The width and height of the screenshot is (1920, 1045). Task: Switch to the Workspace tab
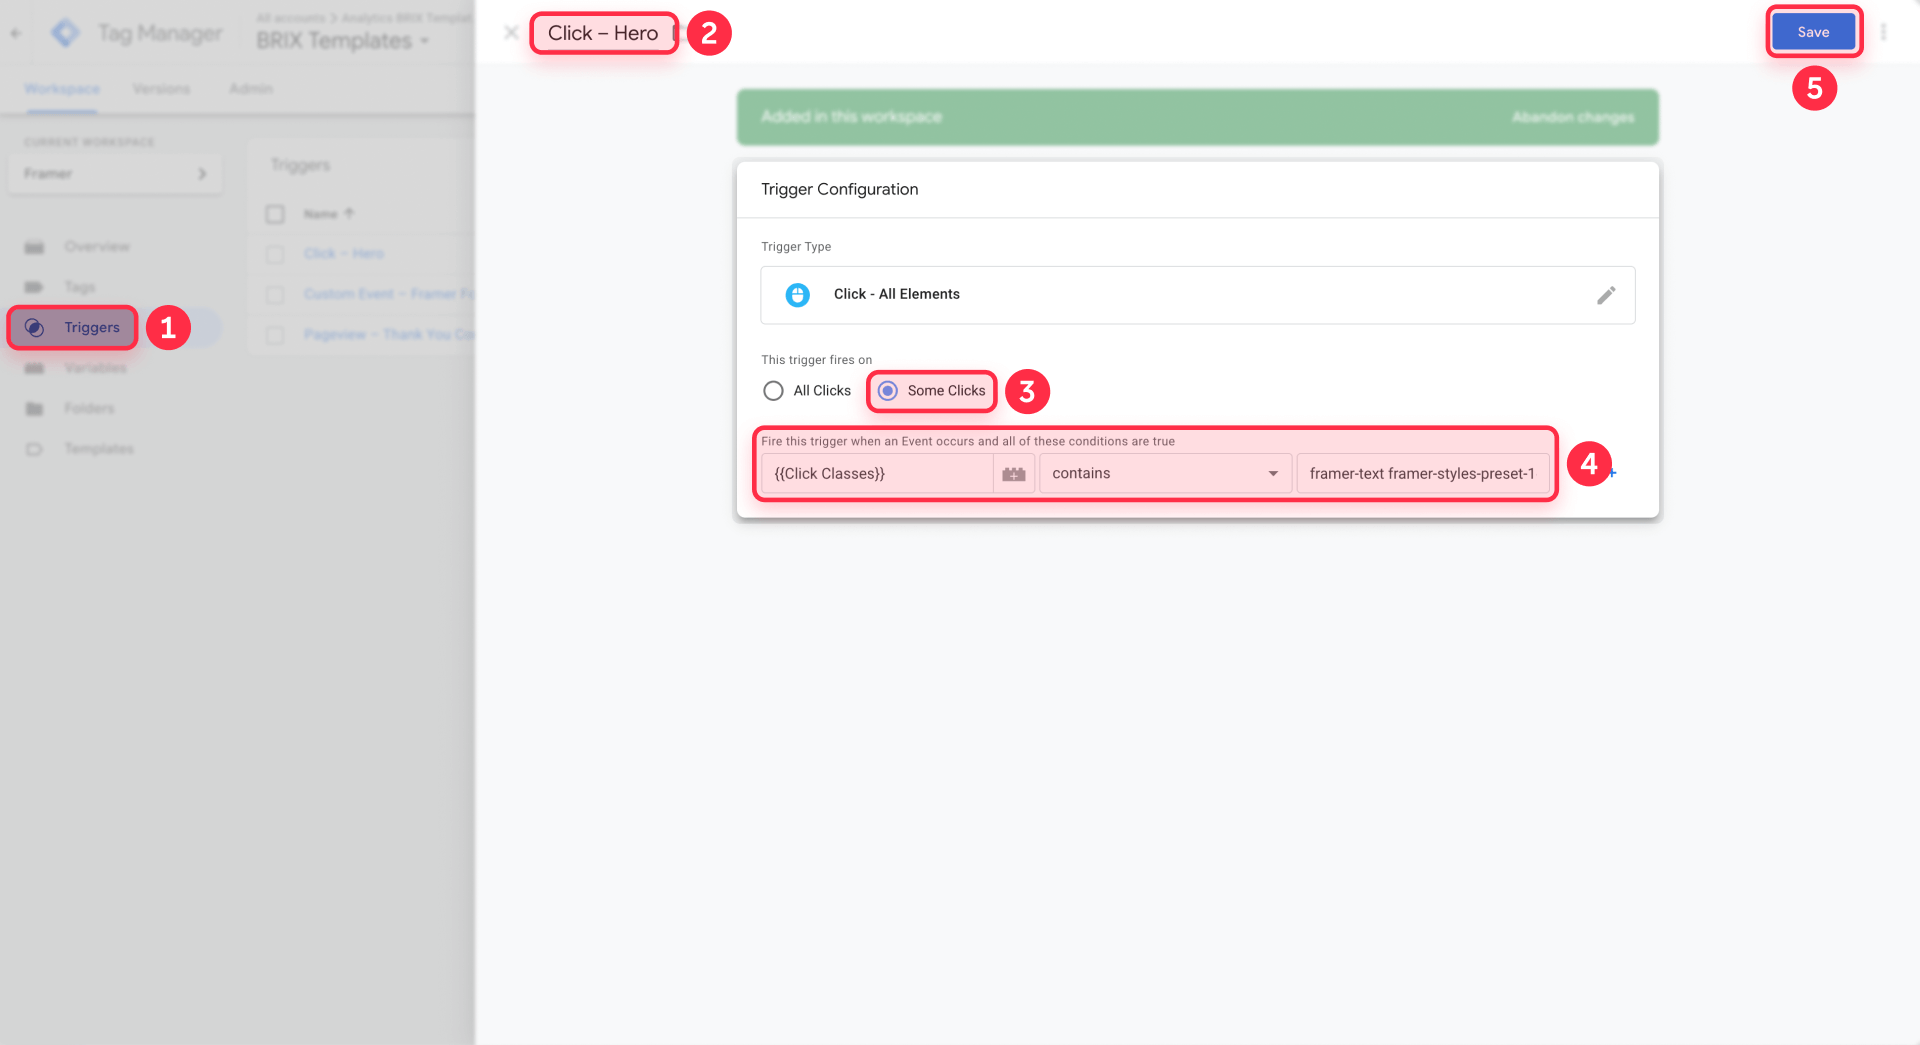pos(62,89)
